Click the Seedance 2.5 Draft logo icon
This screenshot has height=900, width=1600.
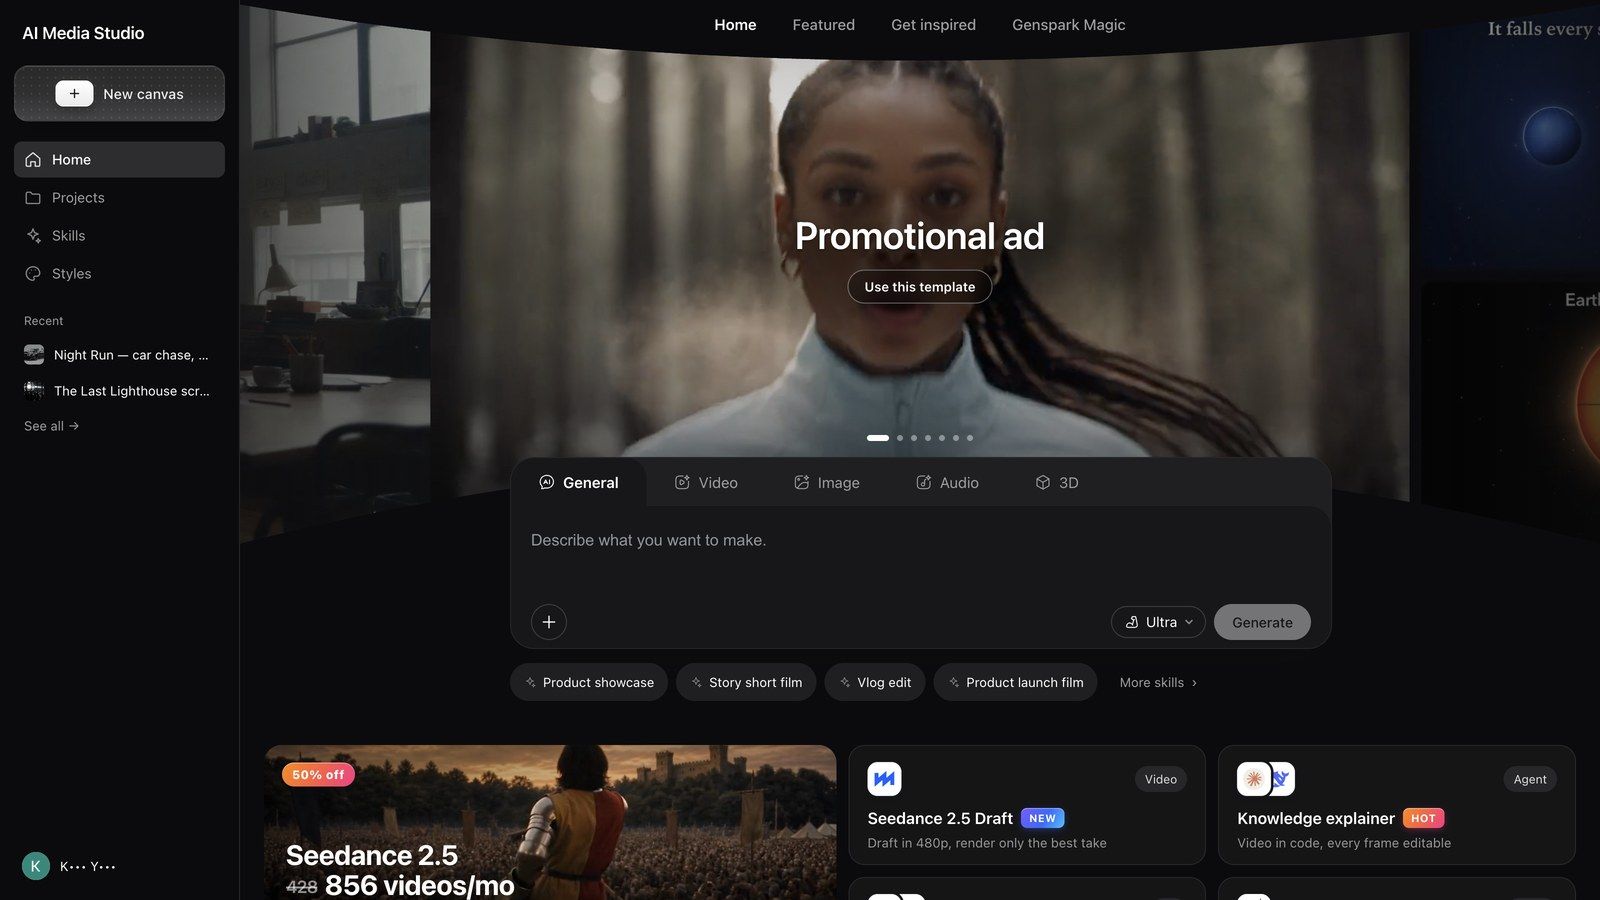click(884, 779)
